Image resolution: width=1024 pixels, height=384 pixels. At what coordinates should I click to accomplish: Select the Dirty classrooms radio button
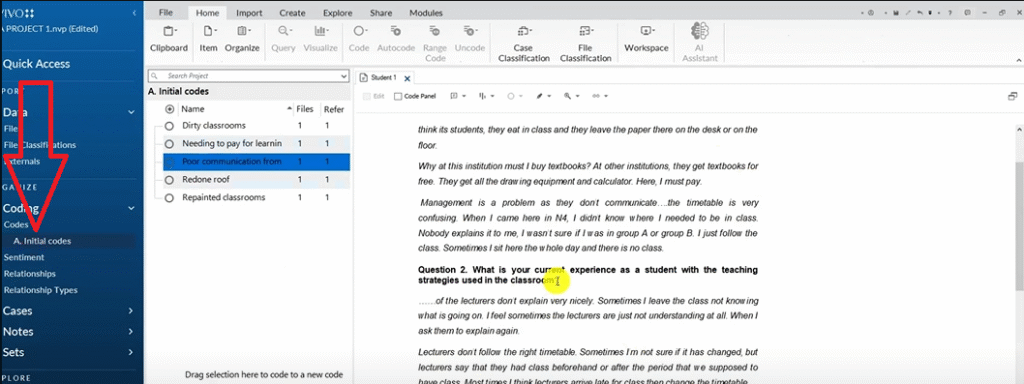170,125
